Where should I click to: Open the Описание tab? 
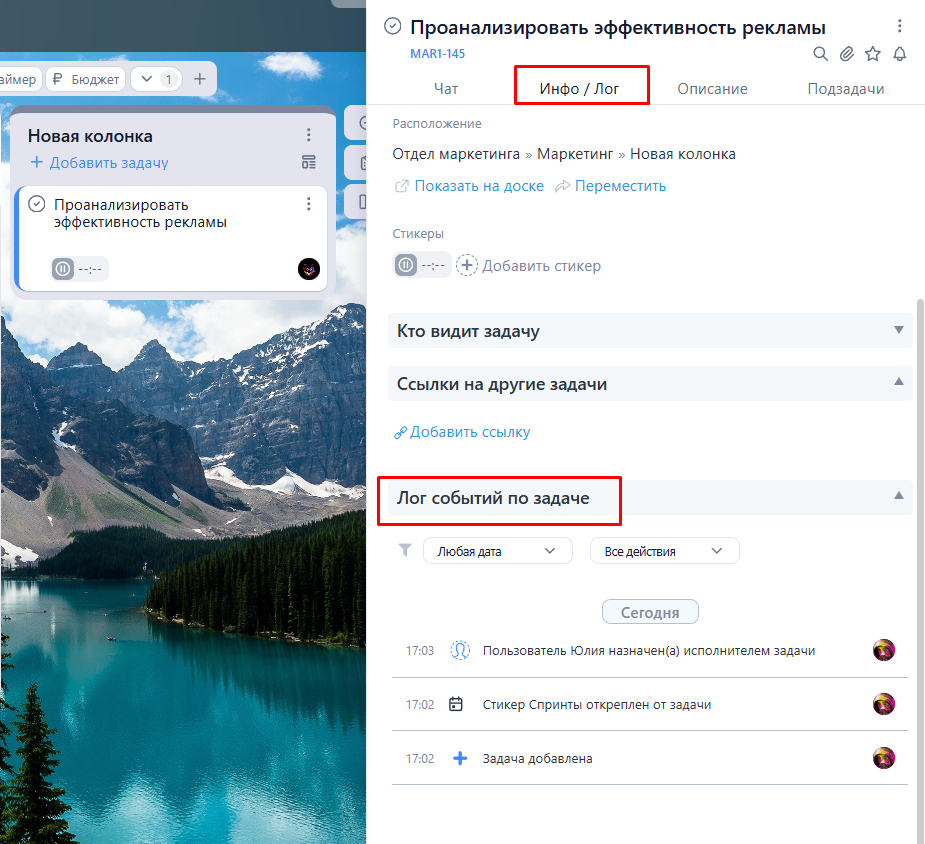(x=712, y=88)
